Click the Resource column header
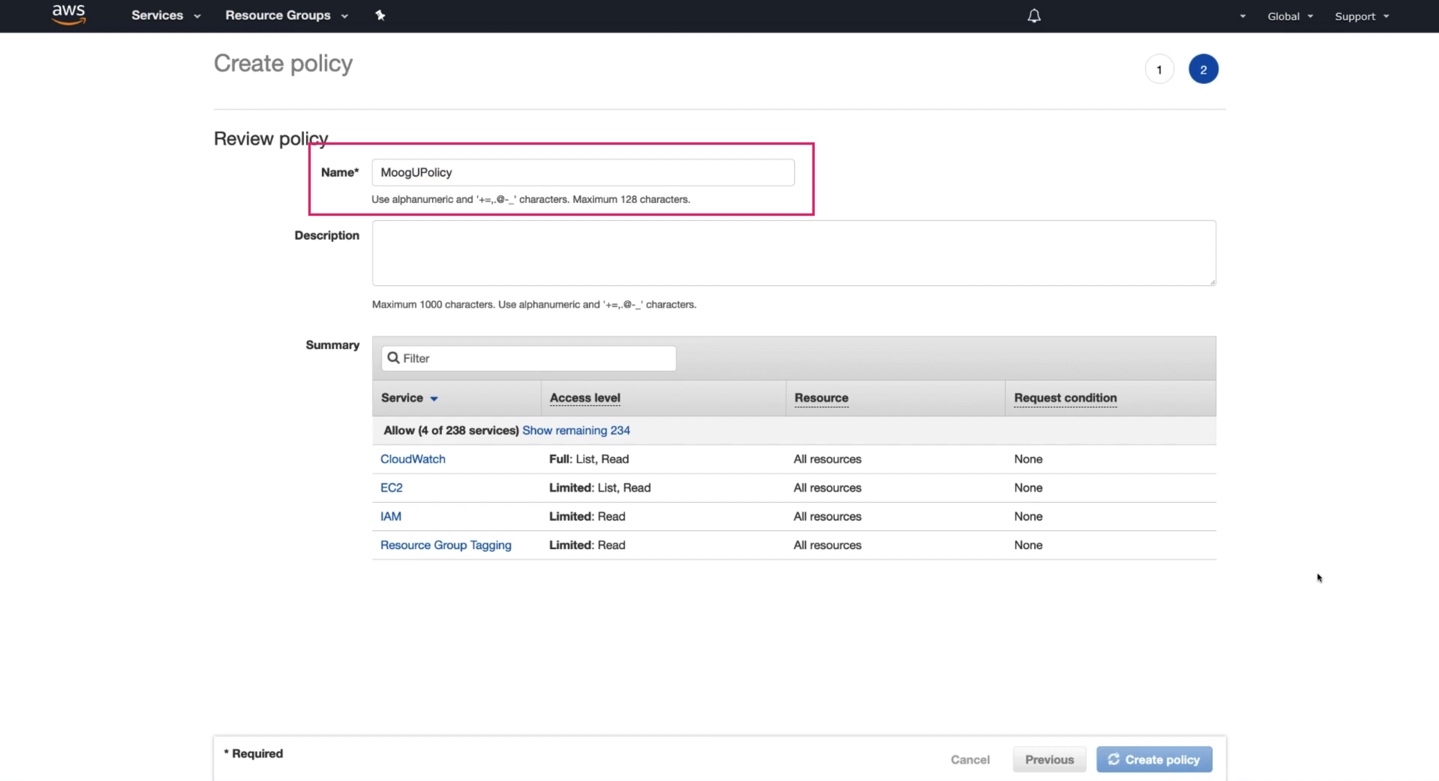 [x=821, y=398]
